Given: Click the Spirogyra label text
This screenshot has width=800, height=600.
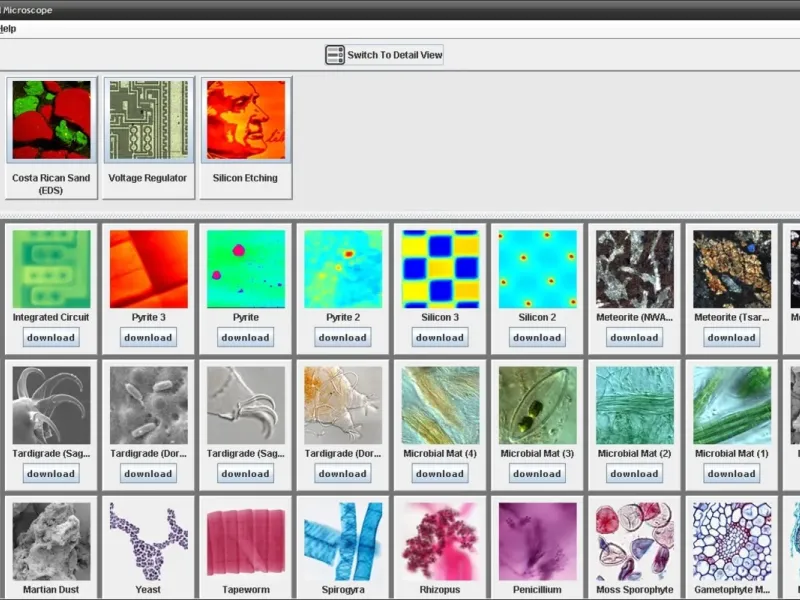Looking at the screenshot, I should pyautogui.click(x=343, y=590).
